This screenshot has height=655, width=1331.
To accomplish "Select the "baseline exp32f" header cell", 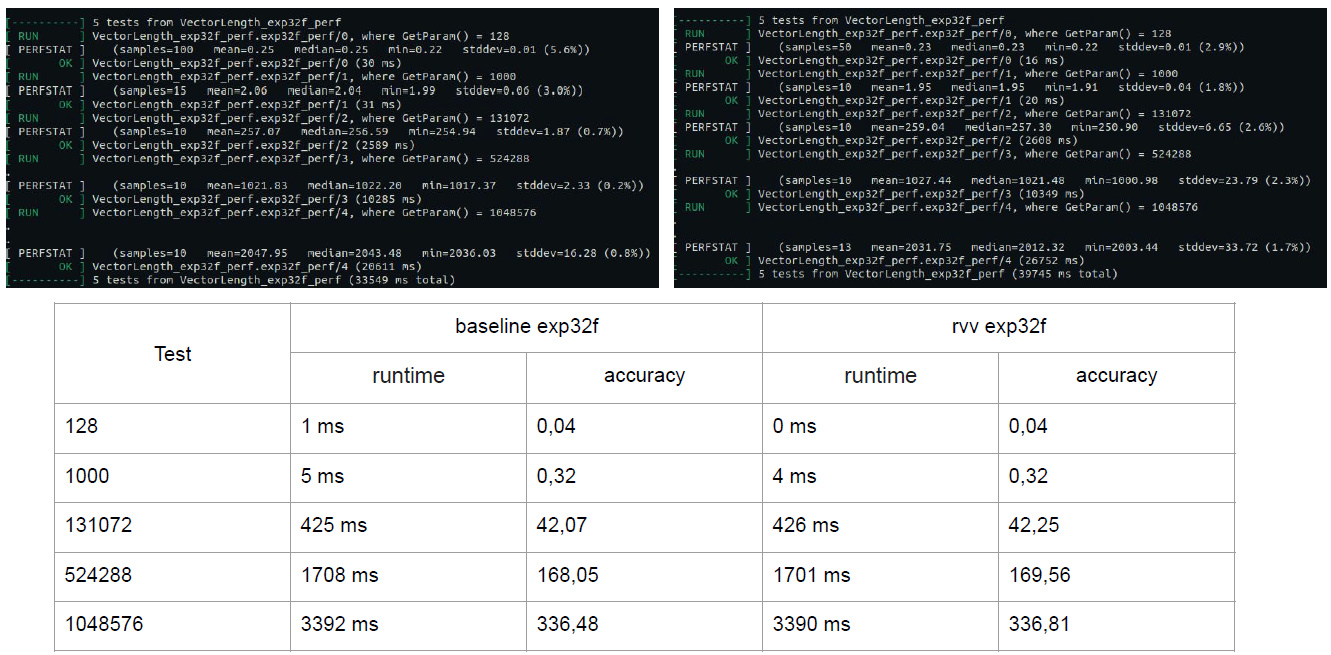I will (x=526, y=327).
